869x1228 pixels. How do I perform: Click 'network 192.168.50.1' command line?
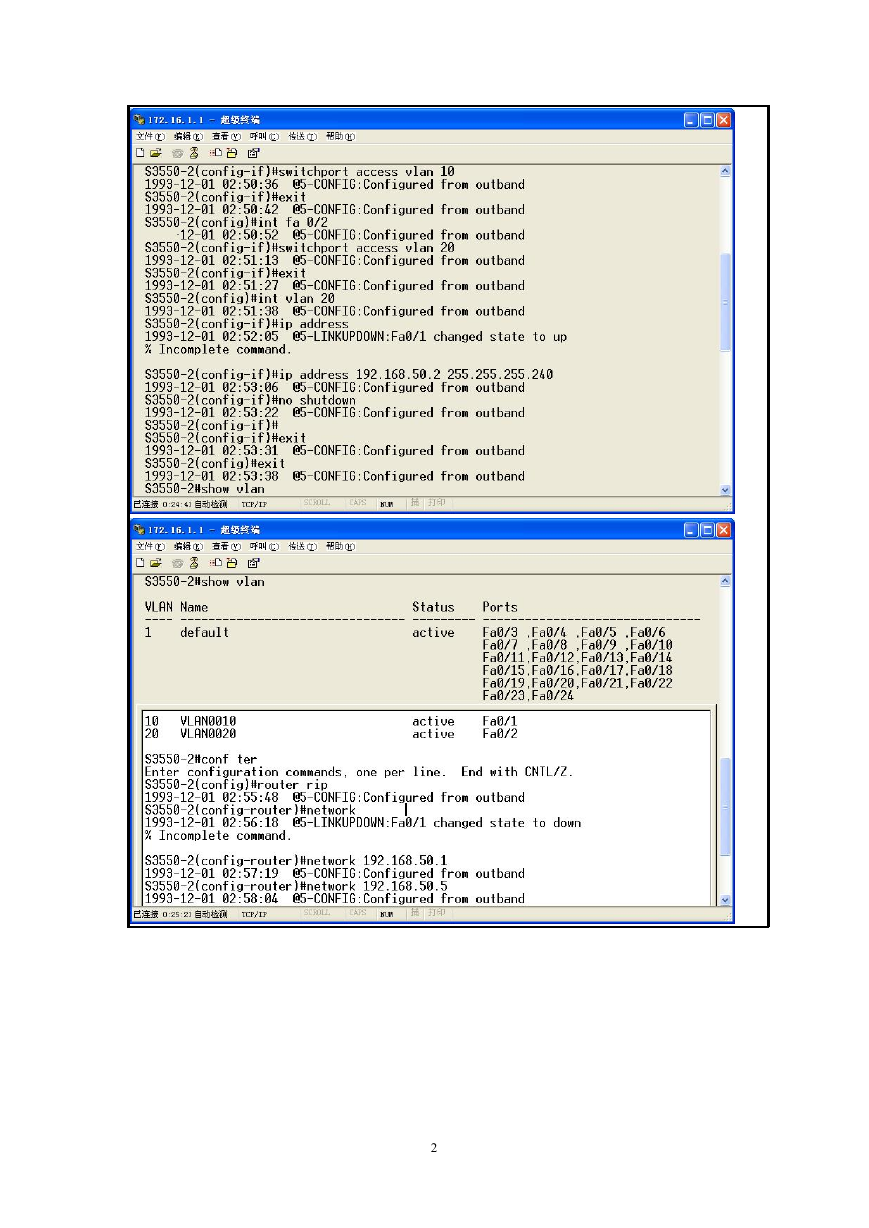click(x=295, y=861)
